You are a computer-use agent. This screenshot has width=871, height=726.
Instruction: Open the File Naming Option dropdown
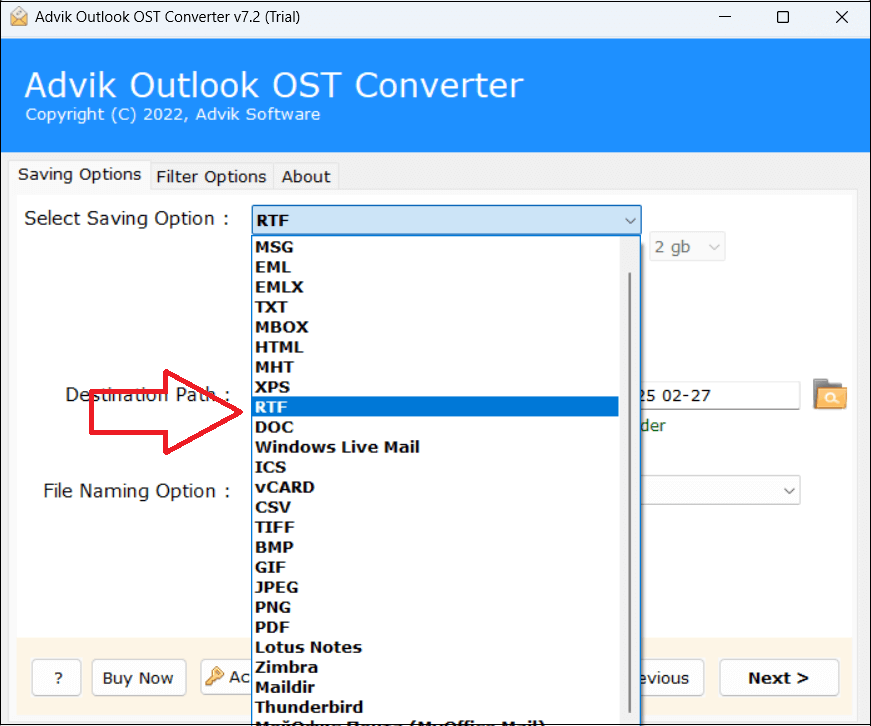click(x=720, y=490)
